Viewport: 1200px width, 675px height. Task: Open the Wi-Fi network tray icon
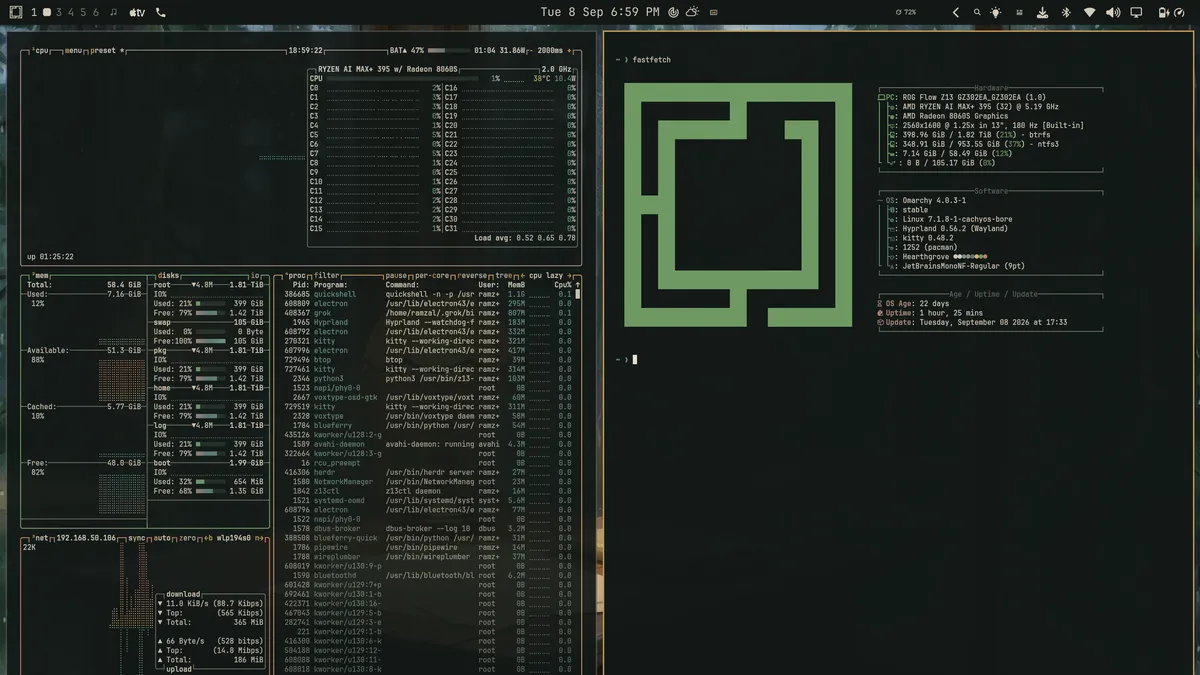1089,12
